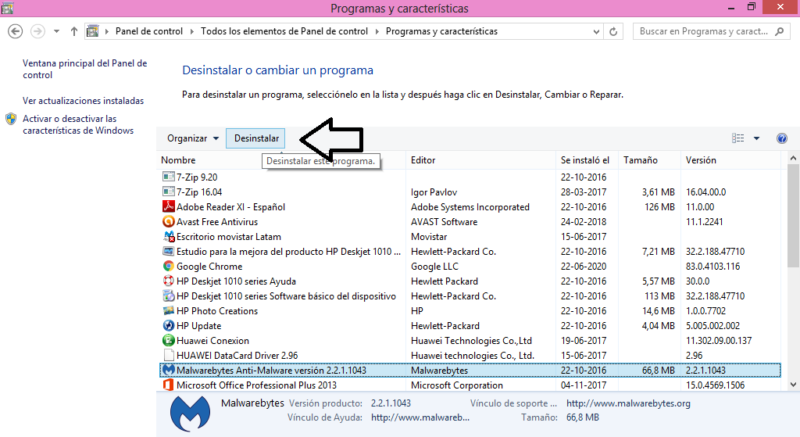Click the shield icon beside Windows features

click(11, 119)
